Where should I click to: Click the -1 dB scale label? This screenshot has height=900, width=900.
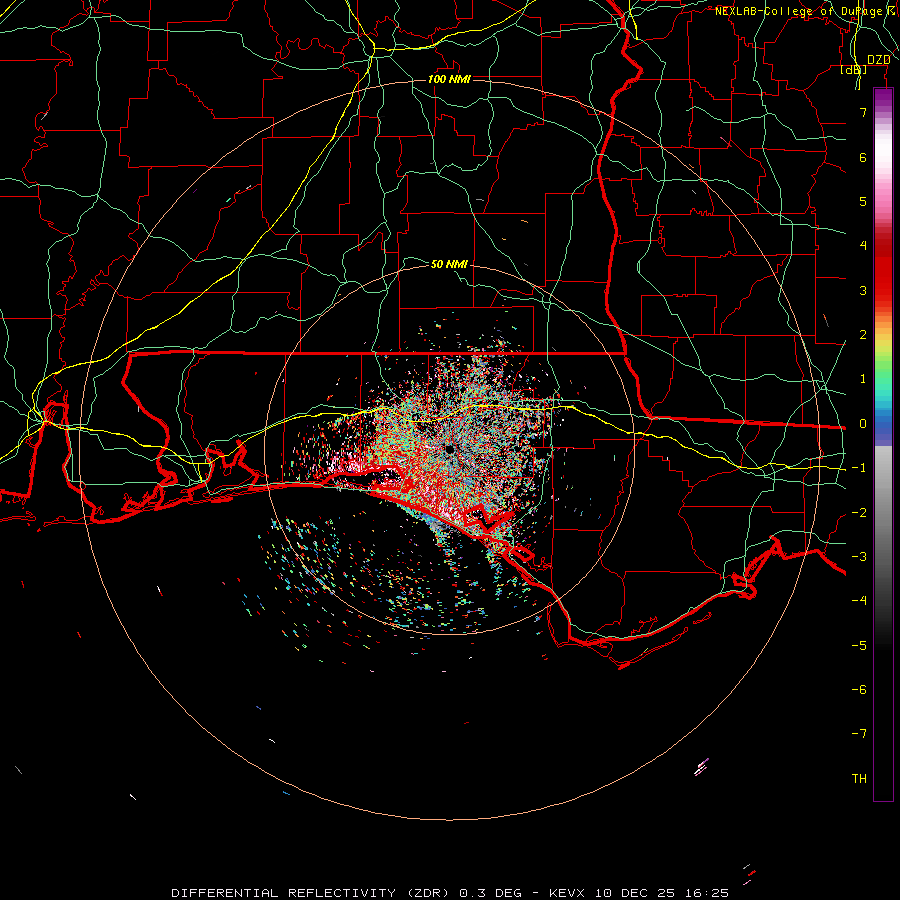pos(859,468)
